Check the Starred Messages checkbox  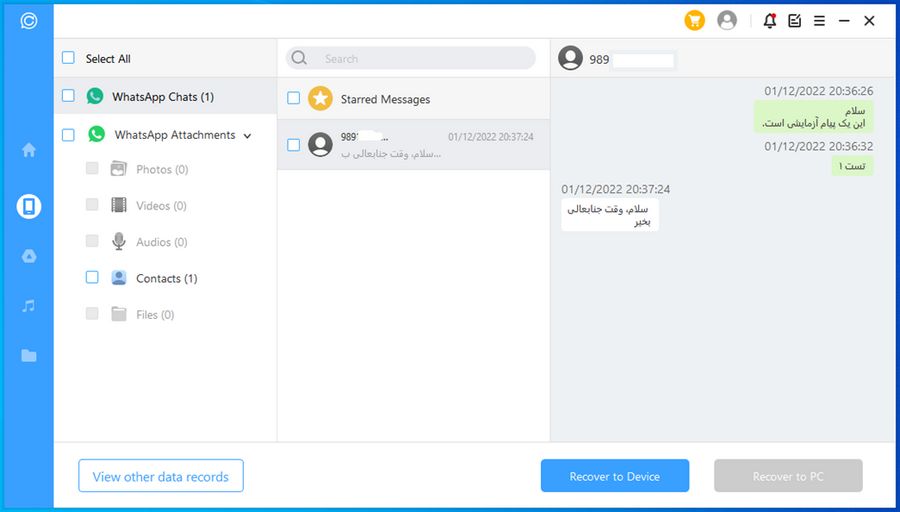(x=293, y=98)
